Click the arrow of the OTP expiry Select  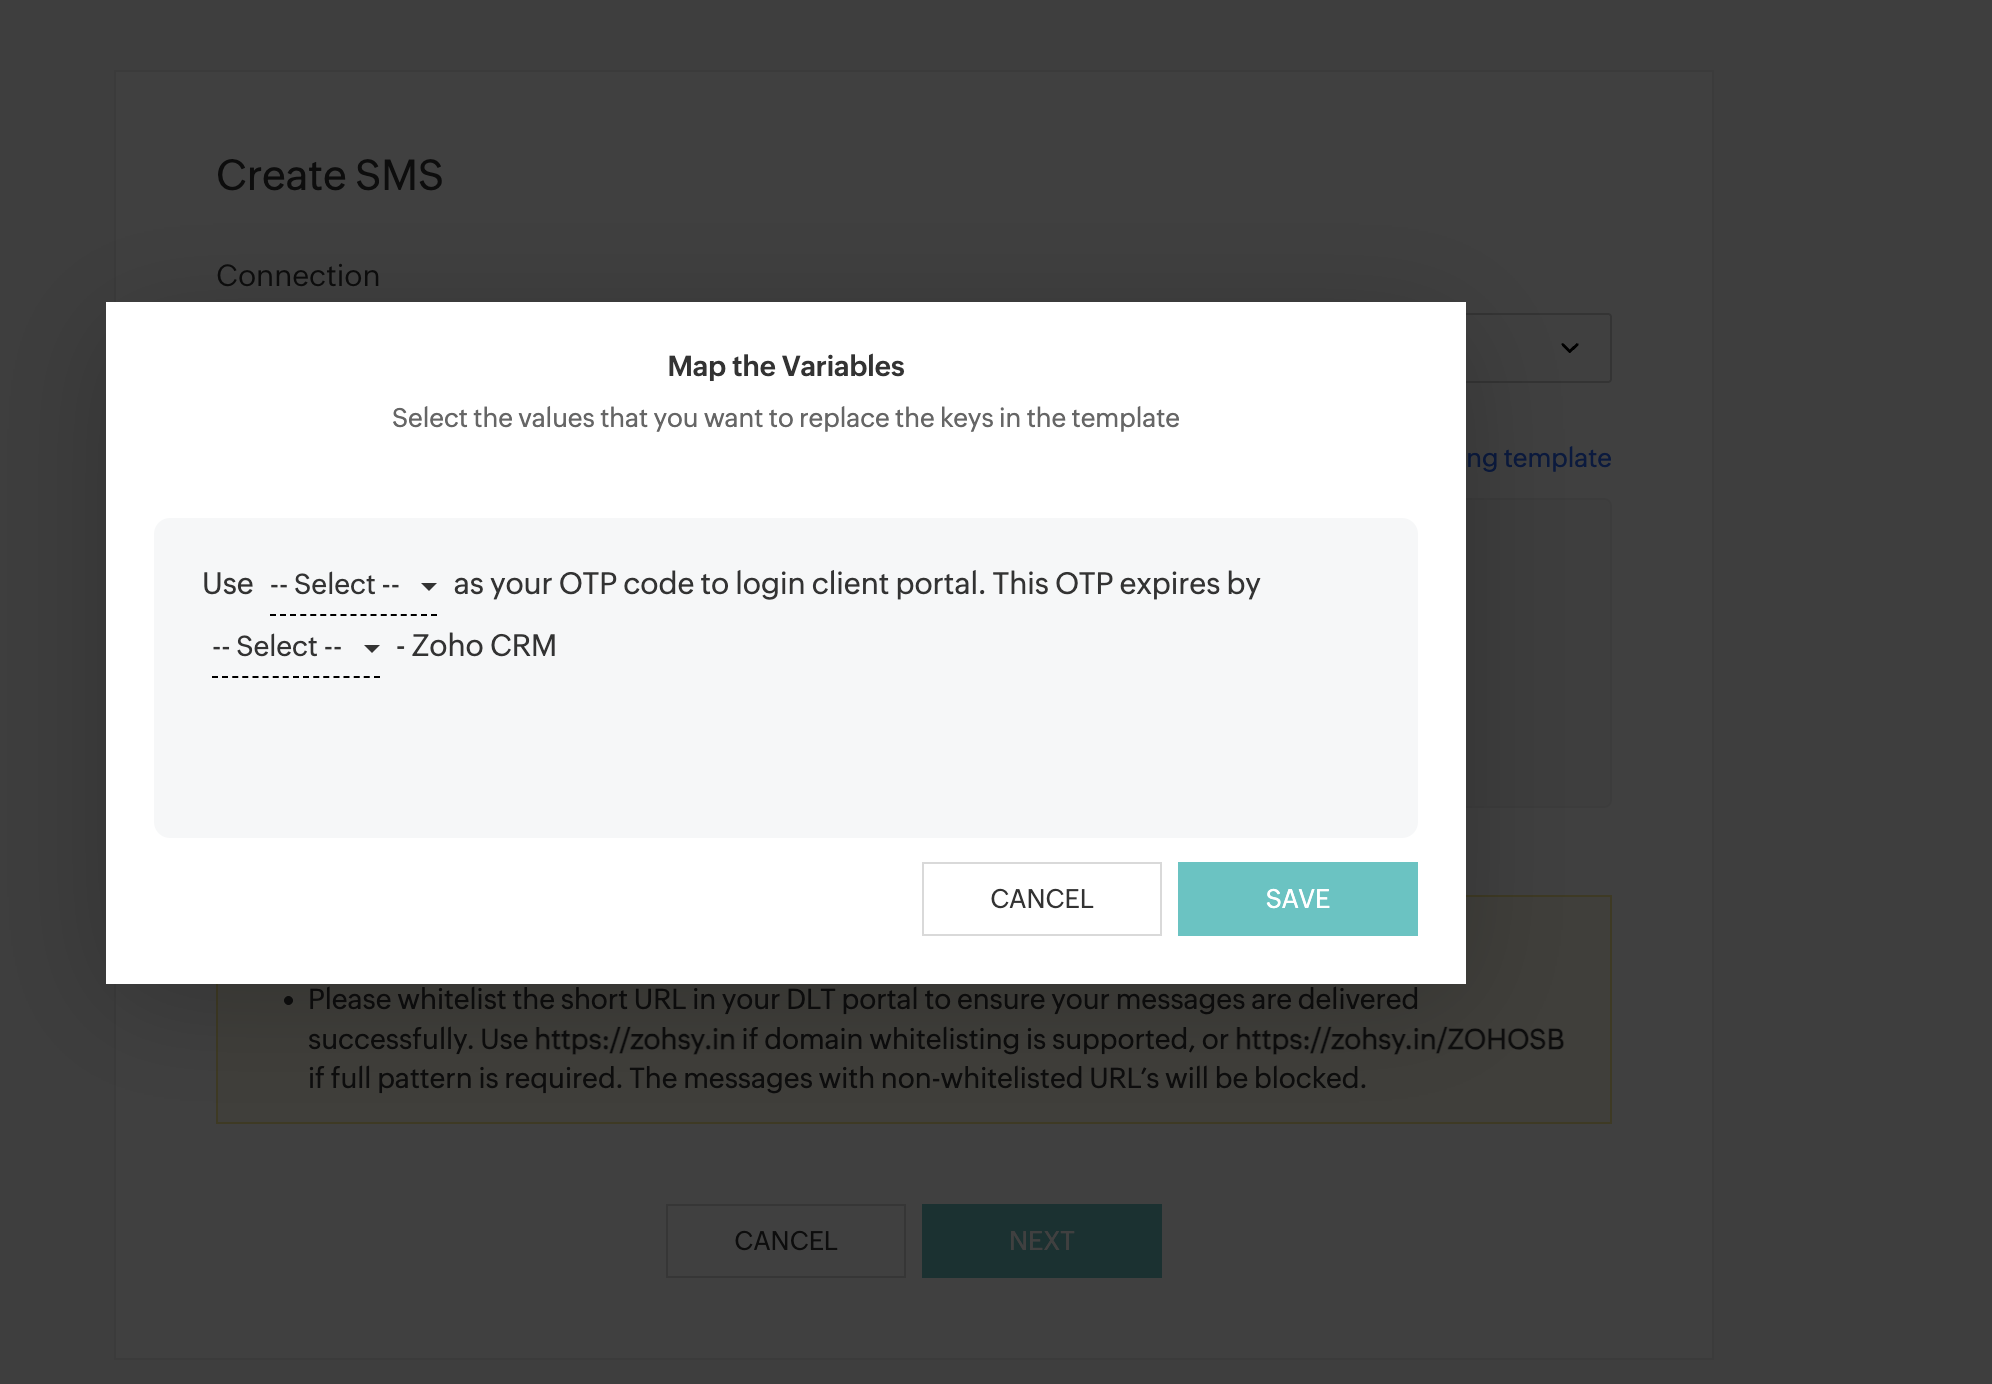(x=372, y=648)
